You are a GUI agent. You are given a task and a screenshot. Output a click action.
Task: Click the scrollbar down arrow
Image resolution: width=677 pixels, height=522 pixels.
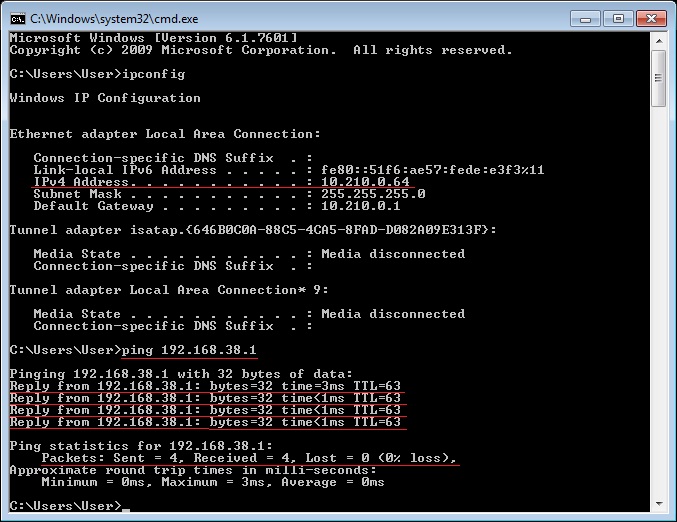[659, 505]
